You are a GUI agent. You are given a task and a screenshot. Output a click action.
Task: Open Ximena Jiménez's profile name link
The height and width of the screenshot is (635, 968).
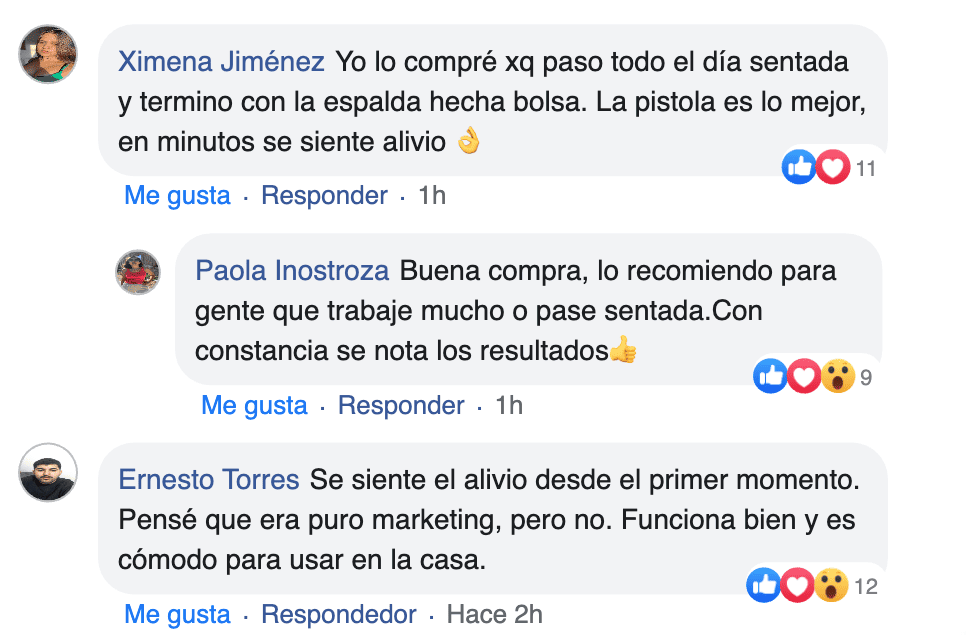[221, 62]
